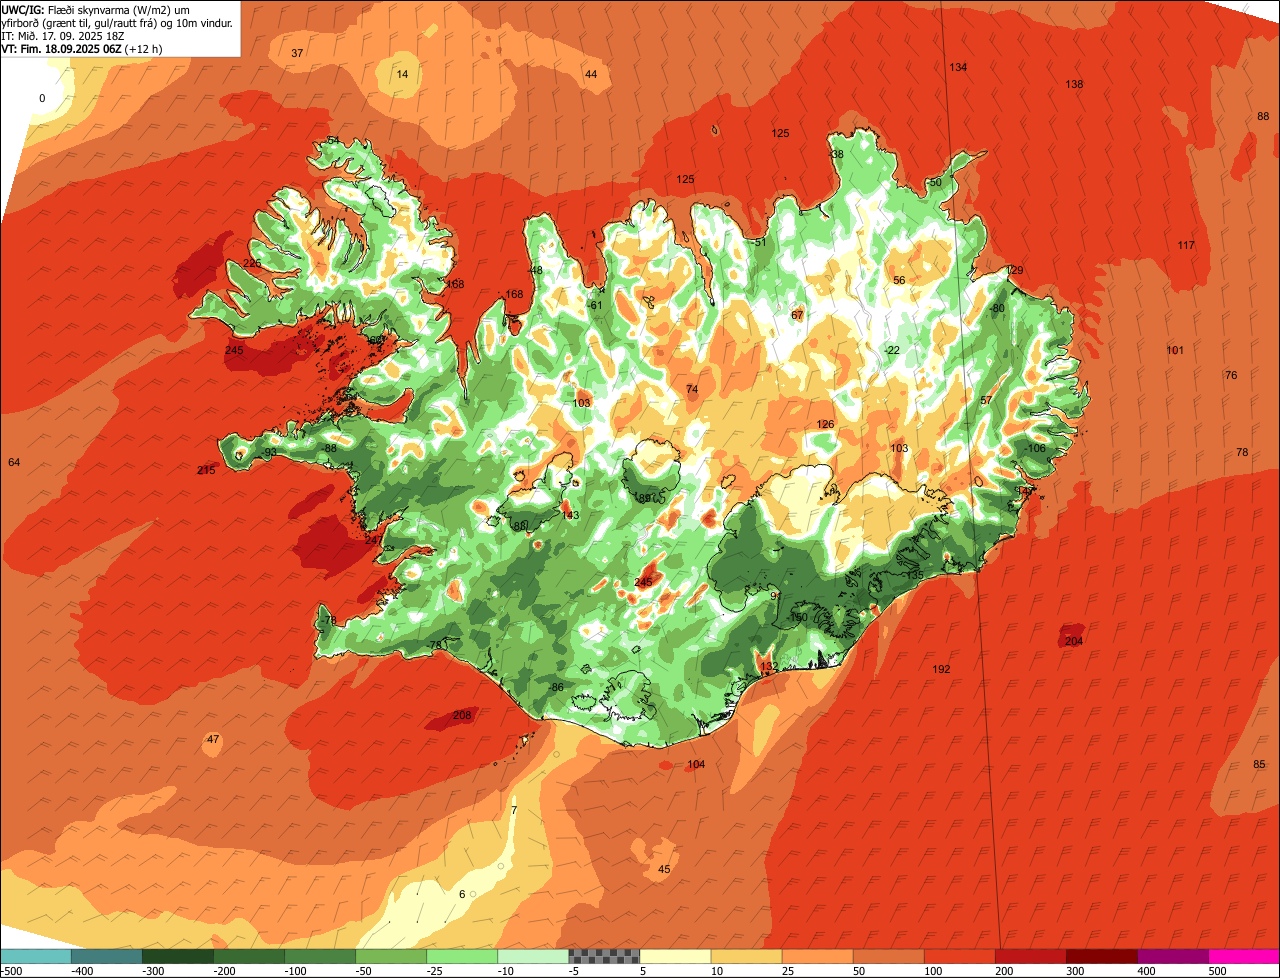Click the map value 132 on south coast
The height and width of the screenshot is (978, 1280).
click(x=768, y=667)
